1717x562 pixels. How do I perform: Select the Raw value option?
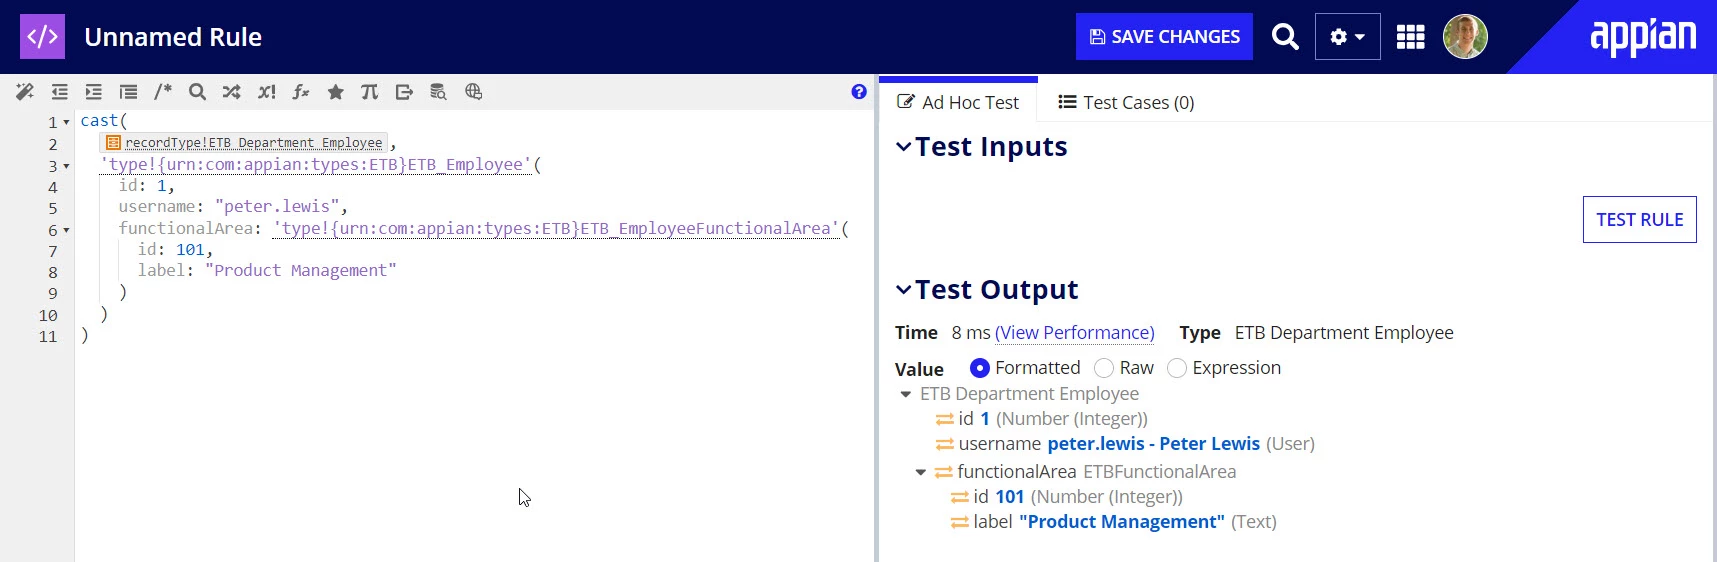pos(1104,368)
